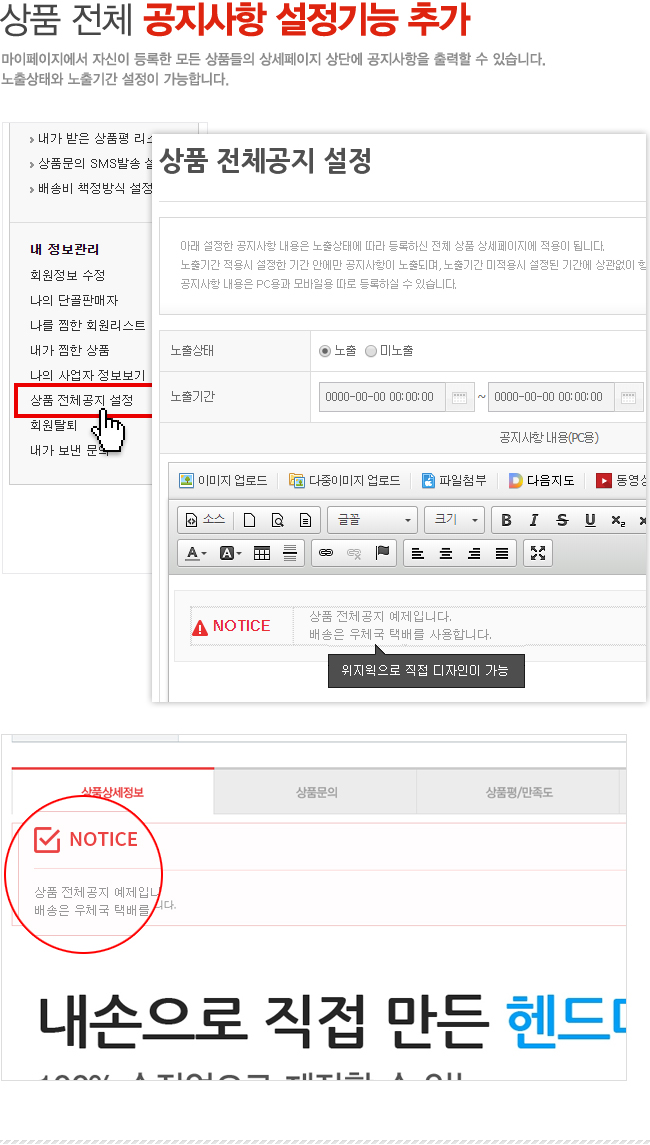Image resolution: width=650 pixels, height=1145 pixels.
Task: Maximize the editor with the fullscreen icon
Action: [x=538, y=554]
